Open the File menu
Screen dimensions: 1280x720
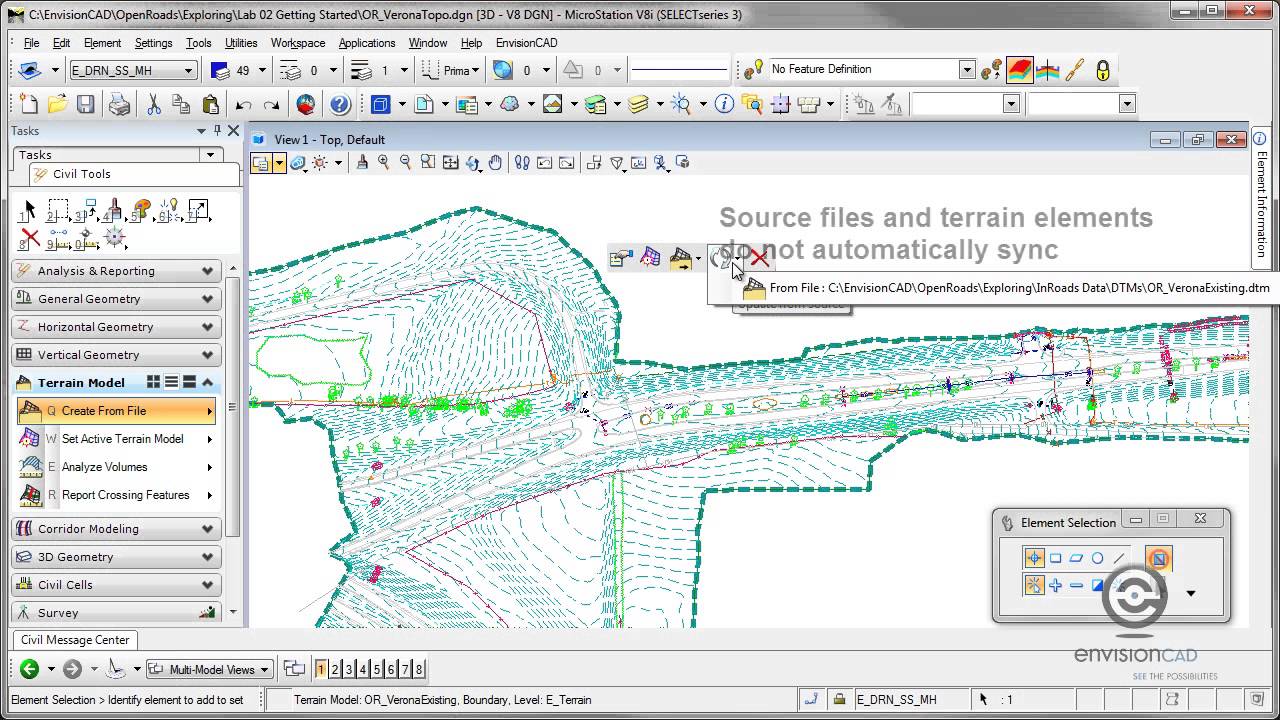31,43
